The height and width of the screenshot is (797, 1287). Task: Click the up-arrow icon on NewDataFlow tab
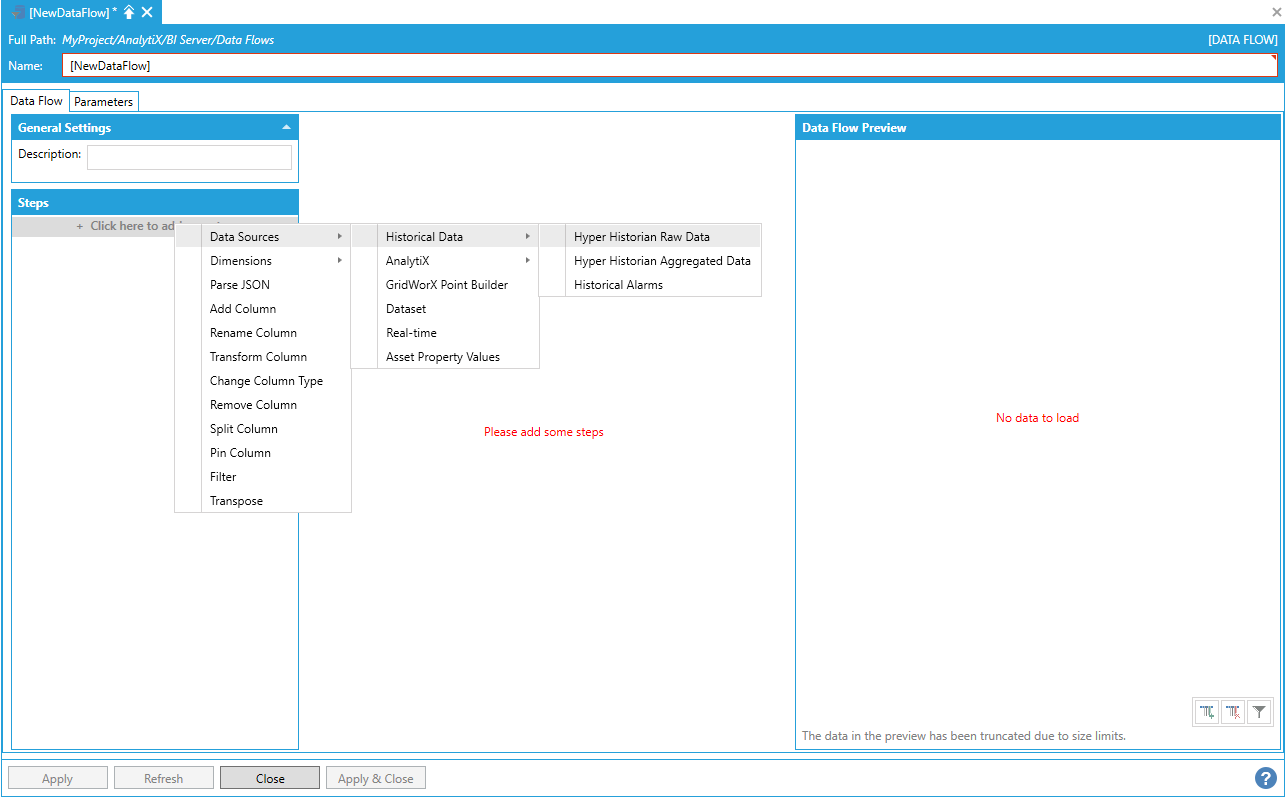click(x=129, y=12)
